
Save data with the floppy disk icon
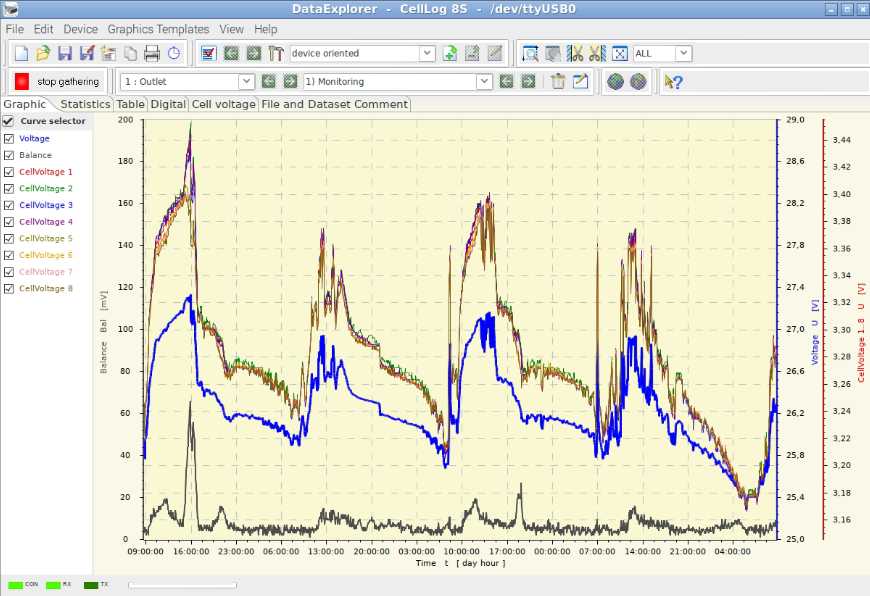(x=65, y=53)
